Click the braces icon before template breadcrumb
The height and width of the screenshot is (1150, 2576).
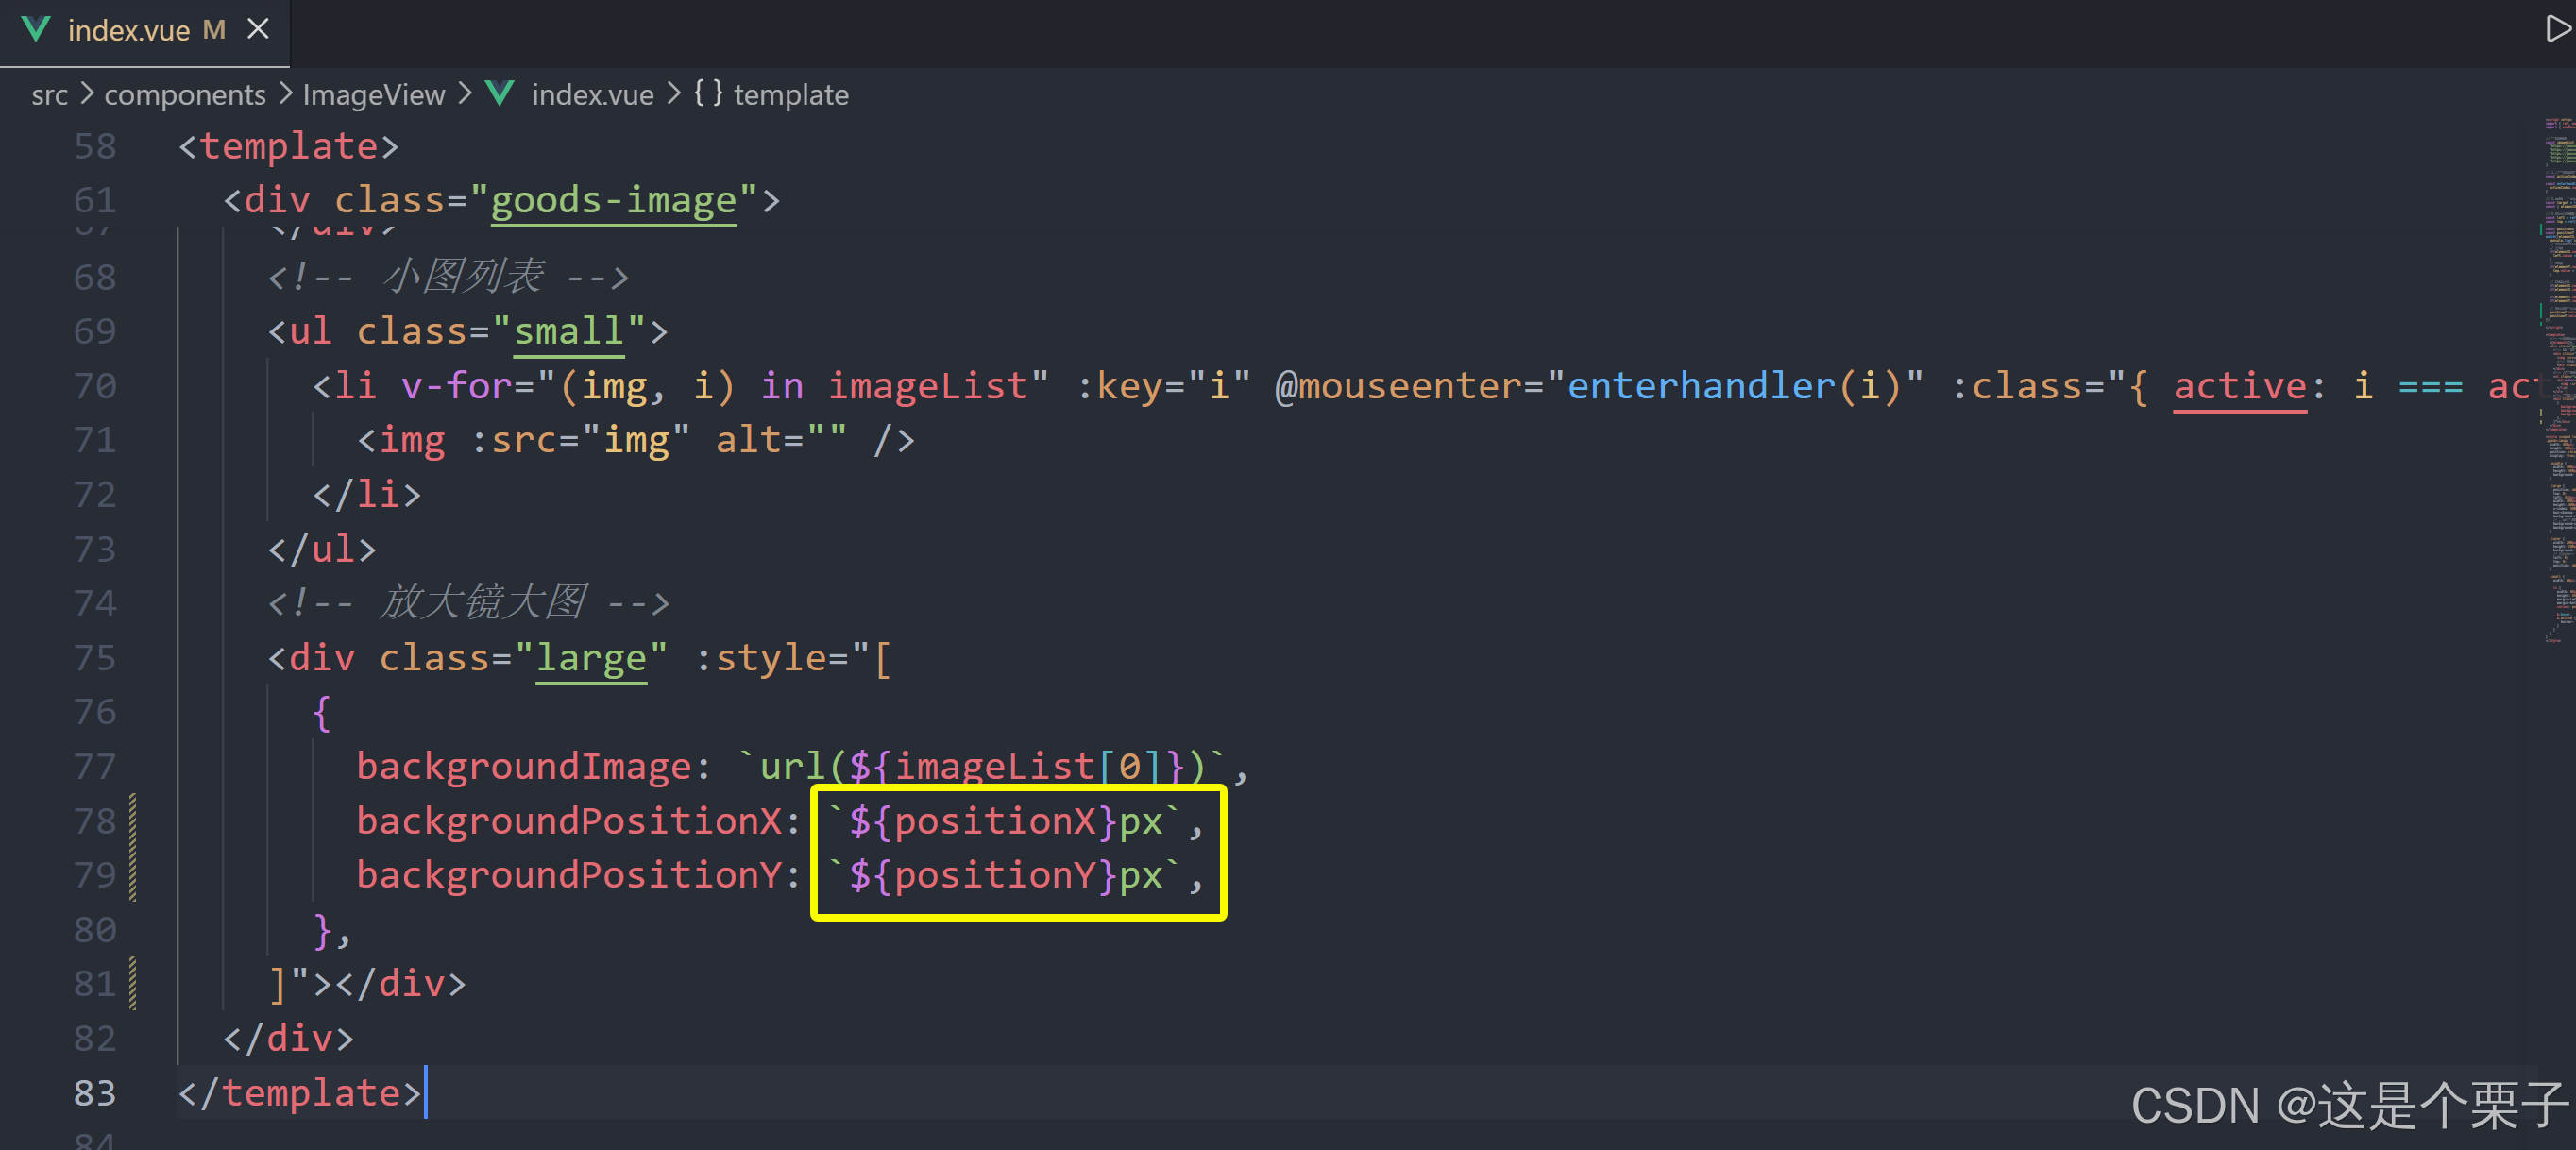[708, 93]
